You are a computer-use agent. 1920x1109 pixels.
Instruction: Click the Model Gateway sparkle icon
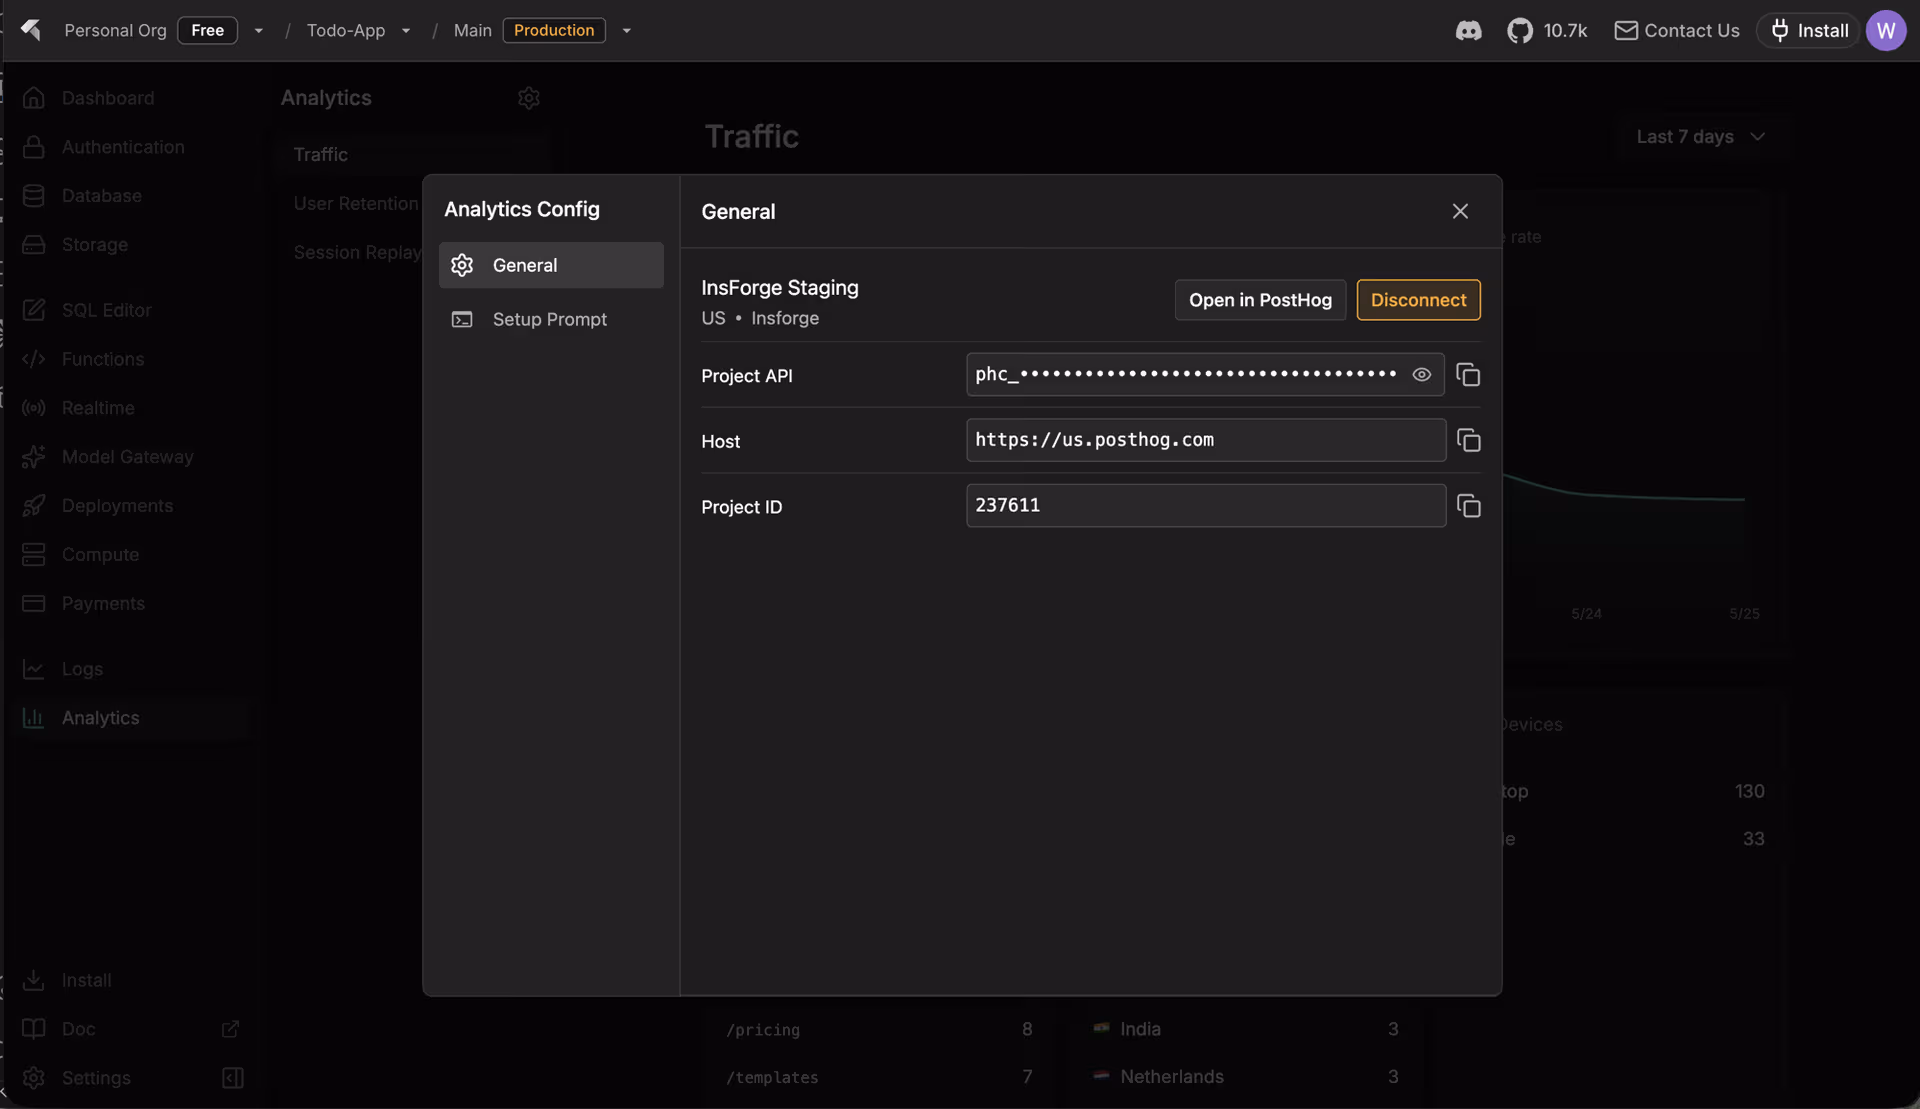pos(34,457)
